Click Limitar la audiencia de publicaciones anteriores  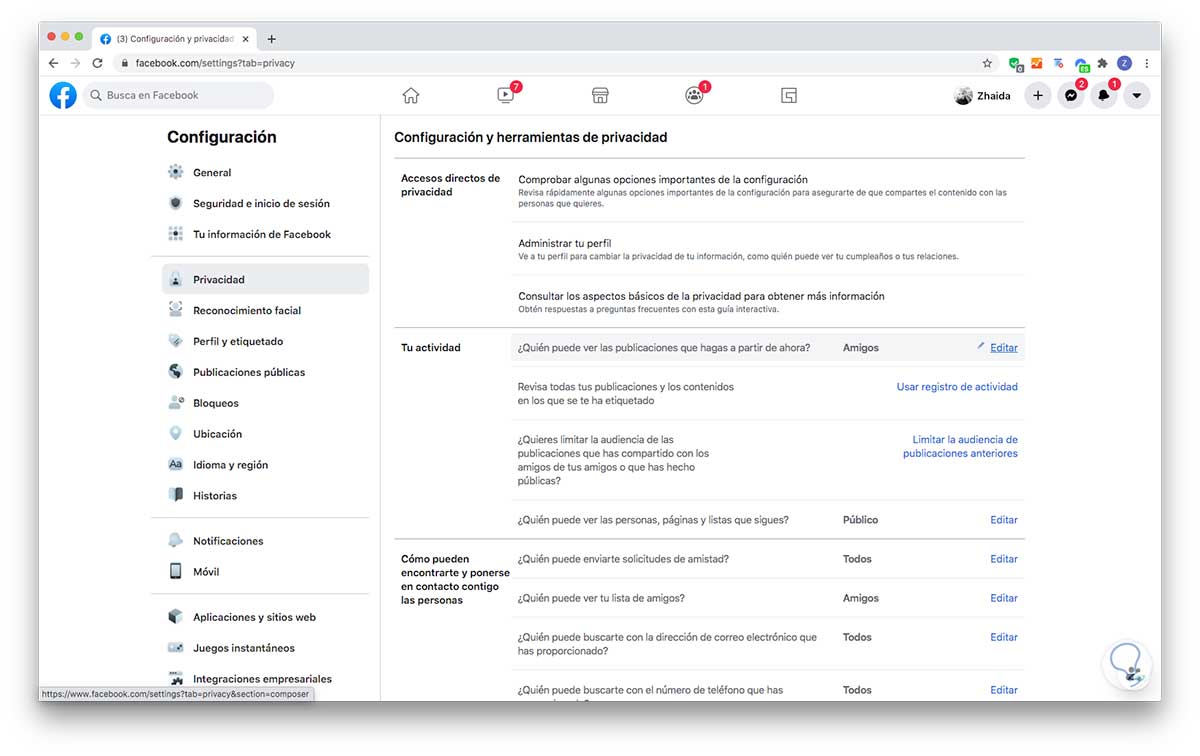click(x=960, y=447)
